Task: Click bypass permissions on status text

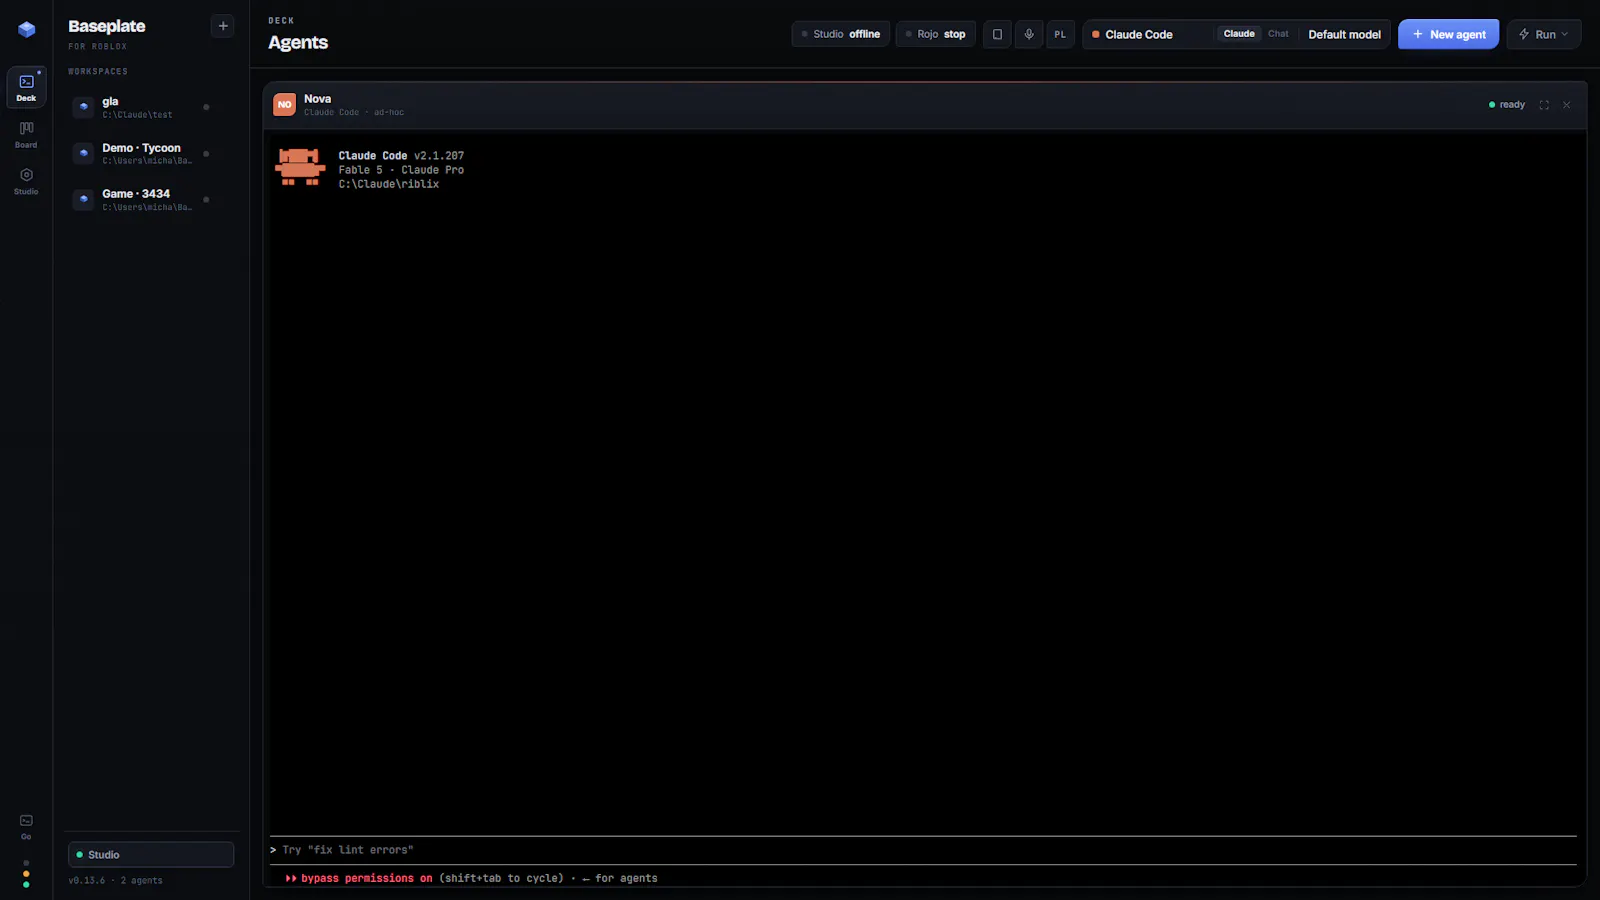Action: pyautogui.click(x=366, y=878)
